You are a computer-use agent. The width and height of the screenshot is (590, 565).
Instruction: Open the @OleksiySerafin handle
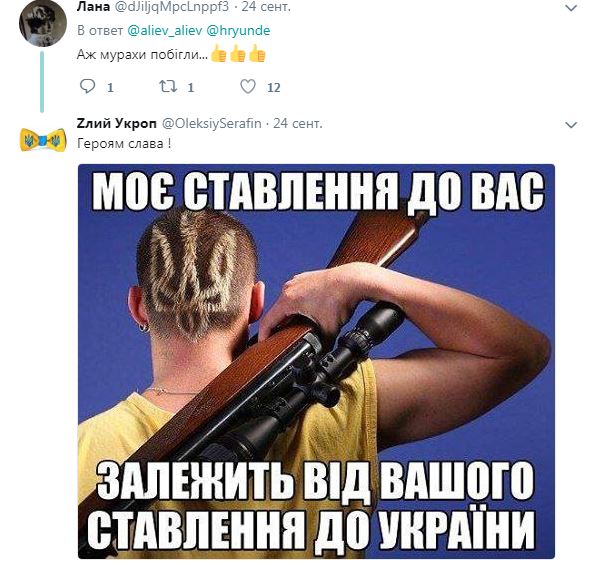pyautogui.click(x=211, y=123)
